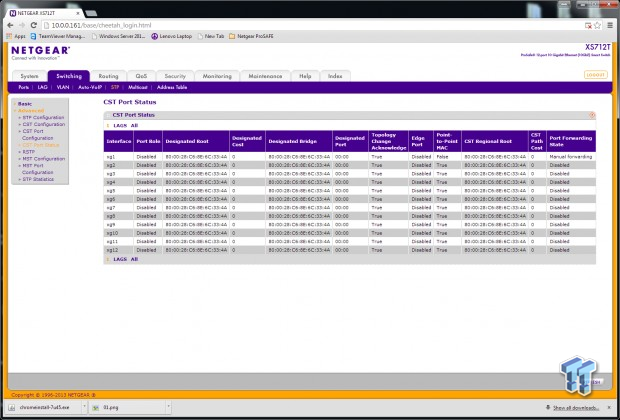Go back with the browser back arrow

pyautogui.click(x=10, y=25)
